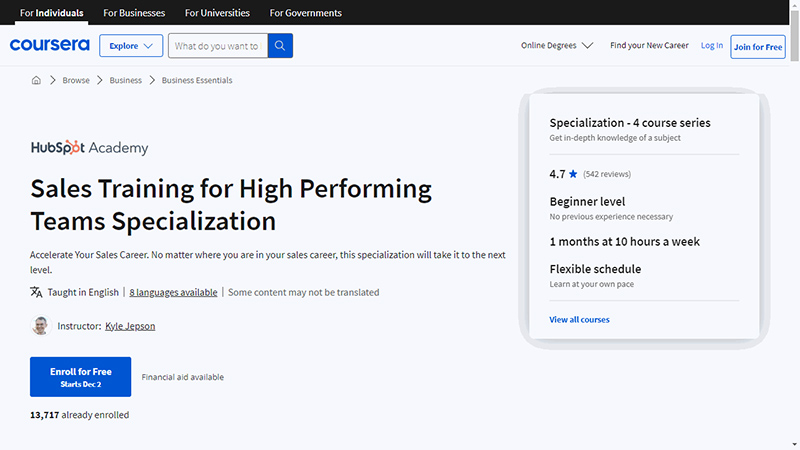Click the 8 languages available link
The height and width of the screenshot is (450, 800).
pos(173,293)
